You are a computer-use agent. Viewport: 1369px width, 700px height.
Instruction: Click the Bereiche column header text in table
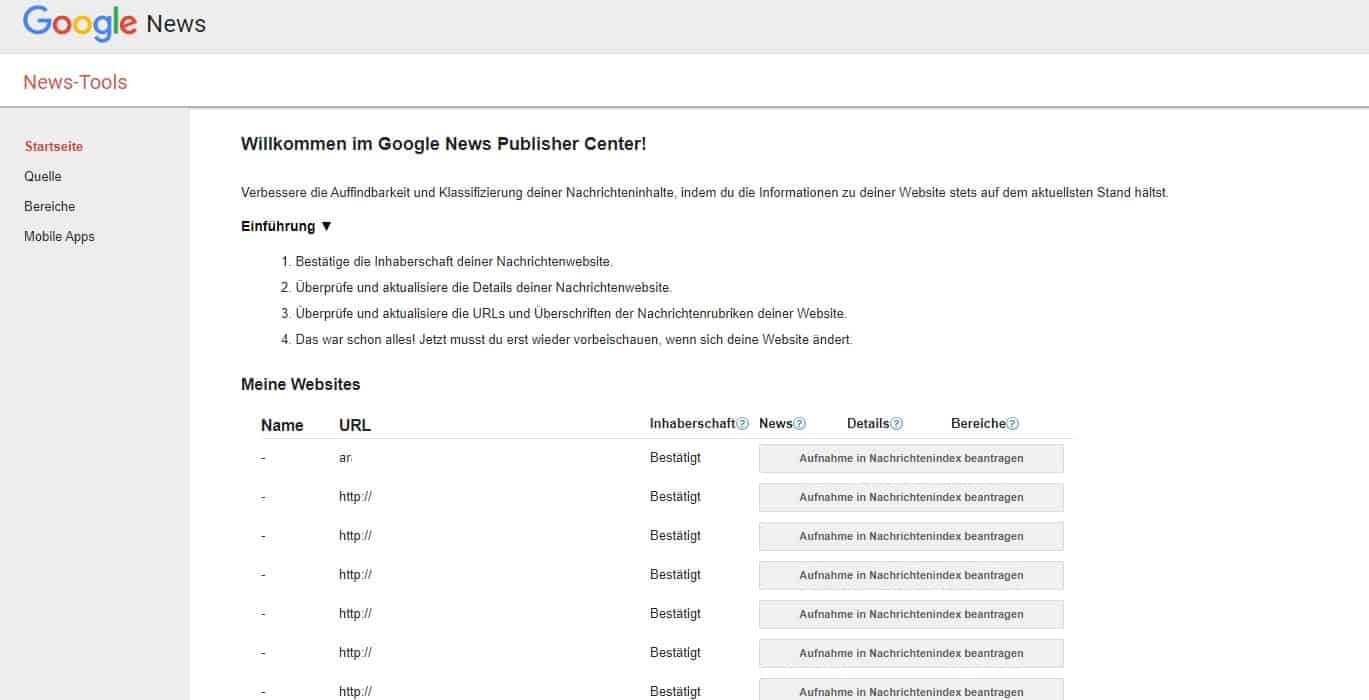click(978, 424)
